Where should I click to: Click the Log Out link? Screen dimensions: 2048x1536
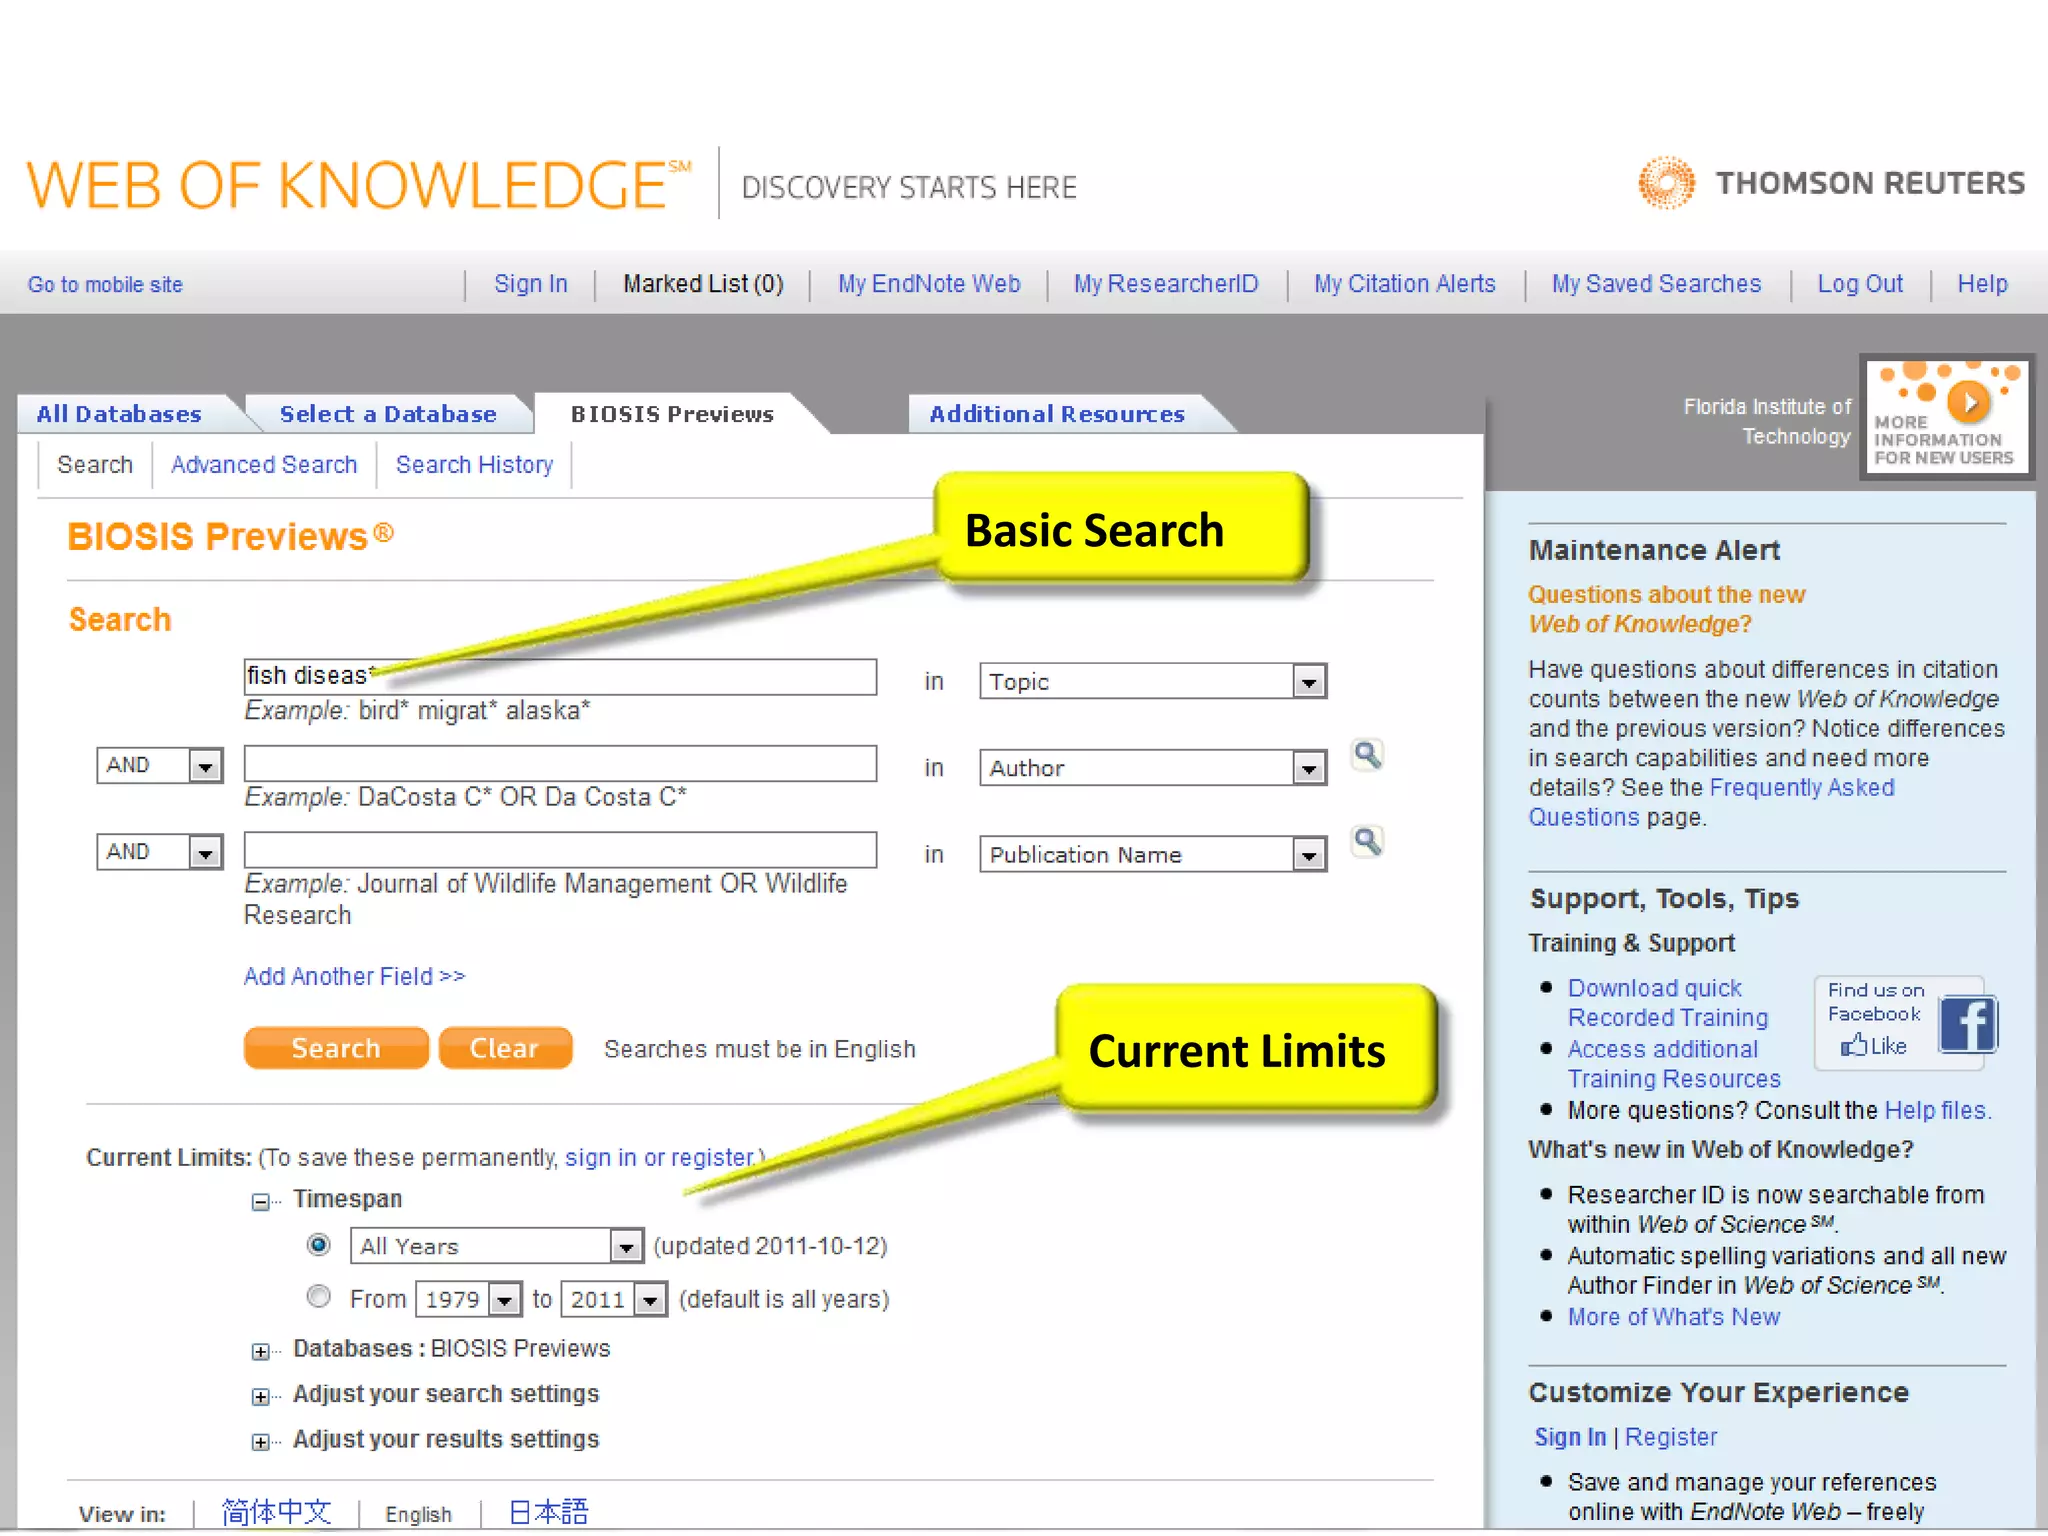tap(1860, 284)
